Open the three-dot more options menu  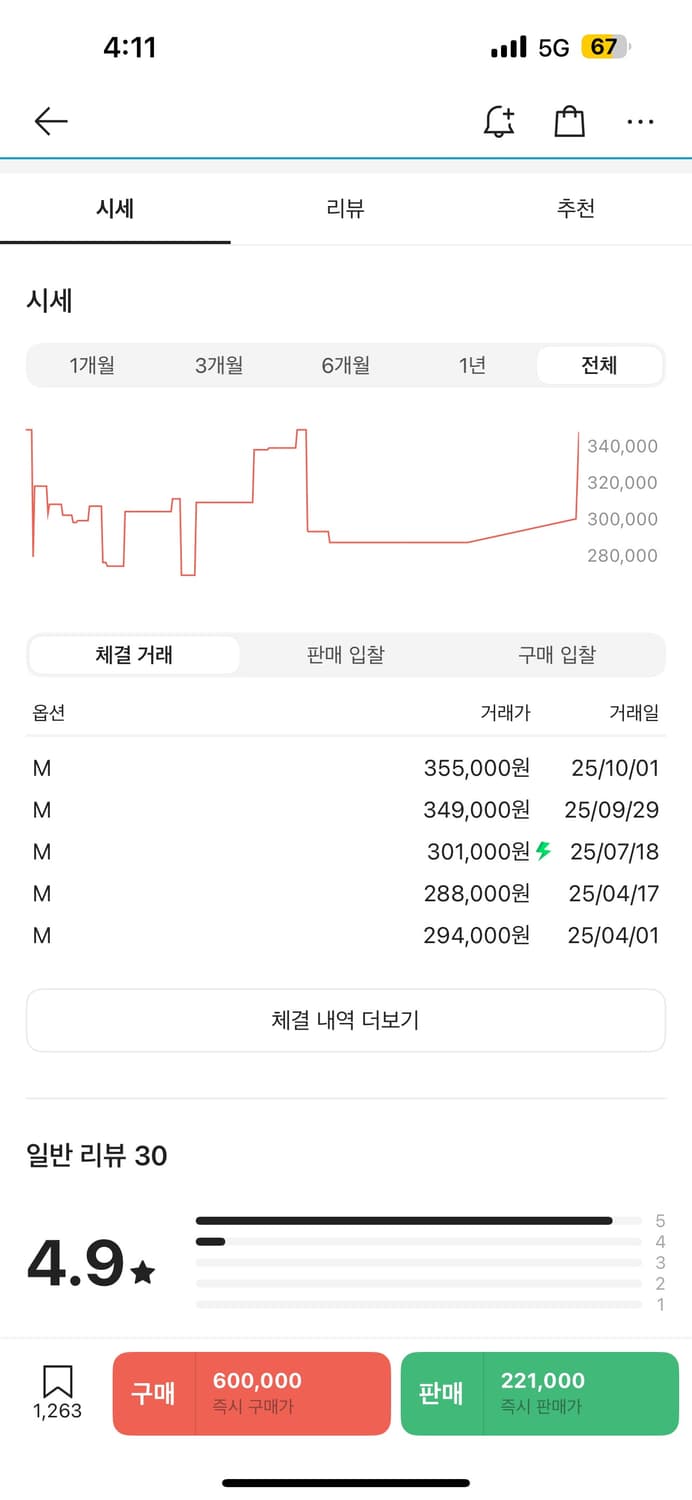pos(640,122)
